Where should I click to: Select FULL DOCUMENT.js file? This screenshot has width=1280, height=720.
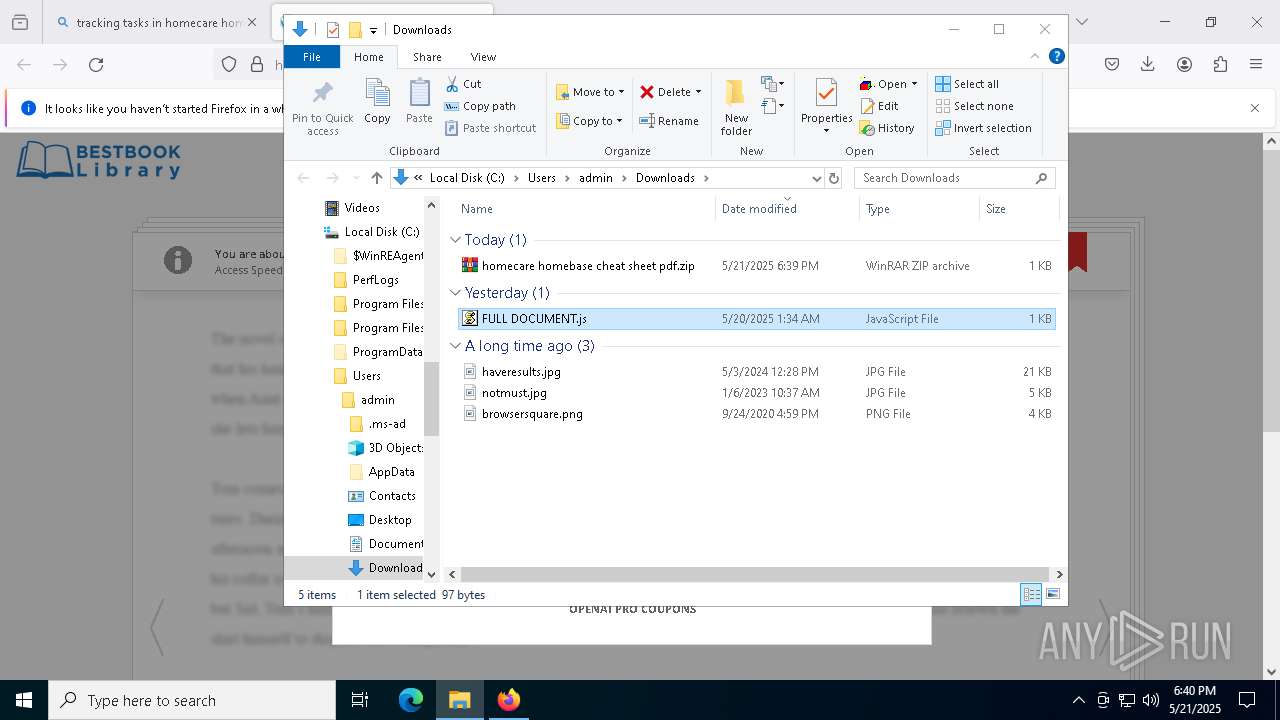pos(756,319)
